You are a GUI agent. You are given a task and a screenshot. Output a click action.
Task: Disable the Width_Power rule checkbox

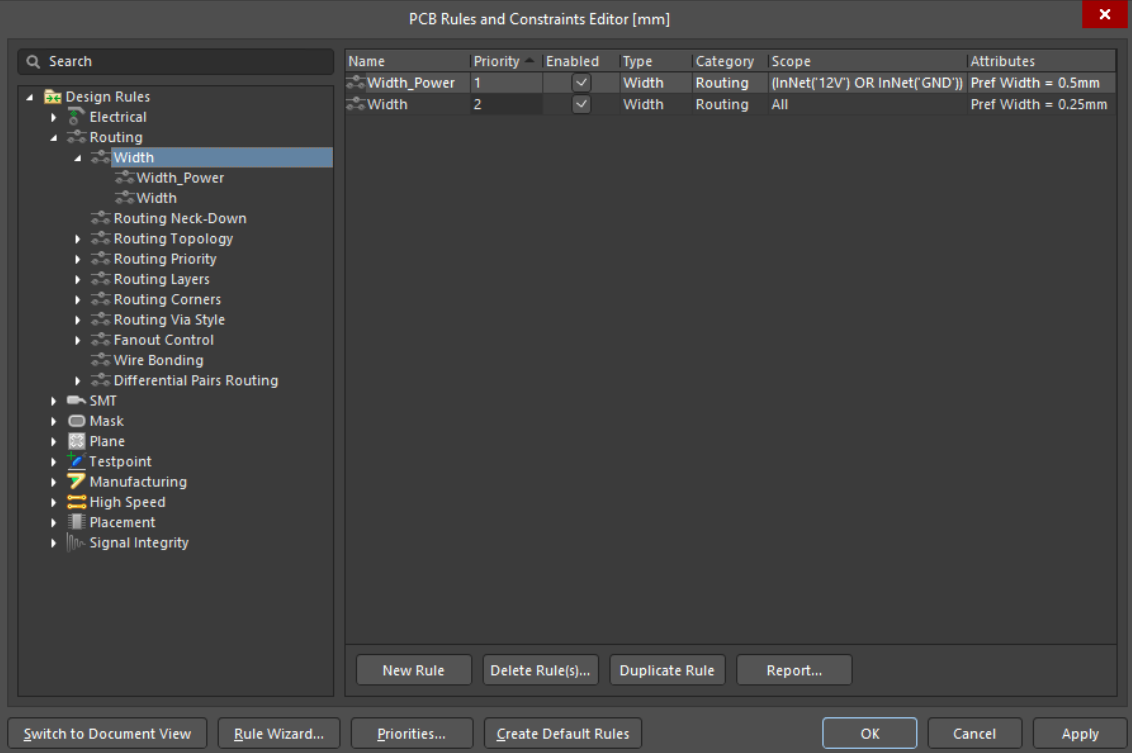pyautogui.click(x=581, y=83)
